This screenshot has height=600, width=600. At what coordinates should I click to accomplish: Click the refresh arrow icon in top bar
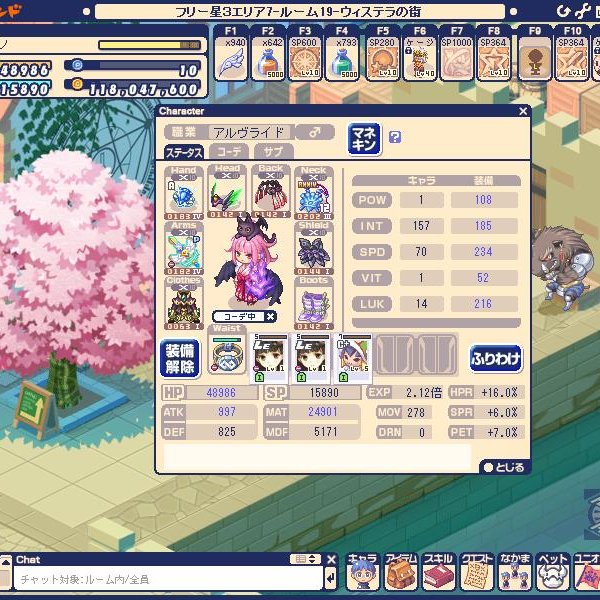coord(563,11)
